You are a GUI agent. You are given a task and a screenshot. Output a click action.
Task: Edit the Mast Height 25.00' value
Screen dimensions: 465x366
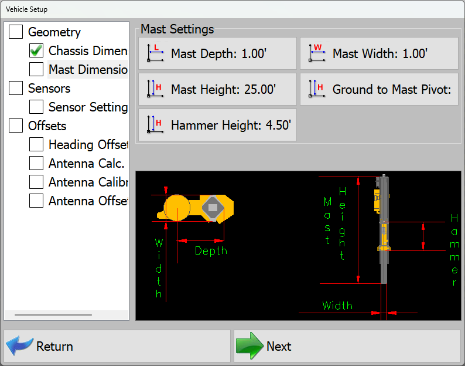(x=217, y=89)
